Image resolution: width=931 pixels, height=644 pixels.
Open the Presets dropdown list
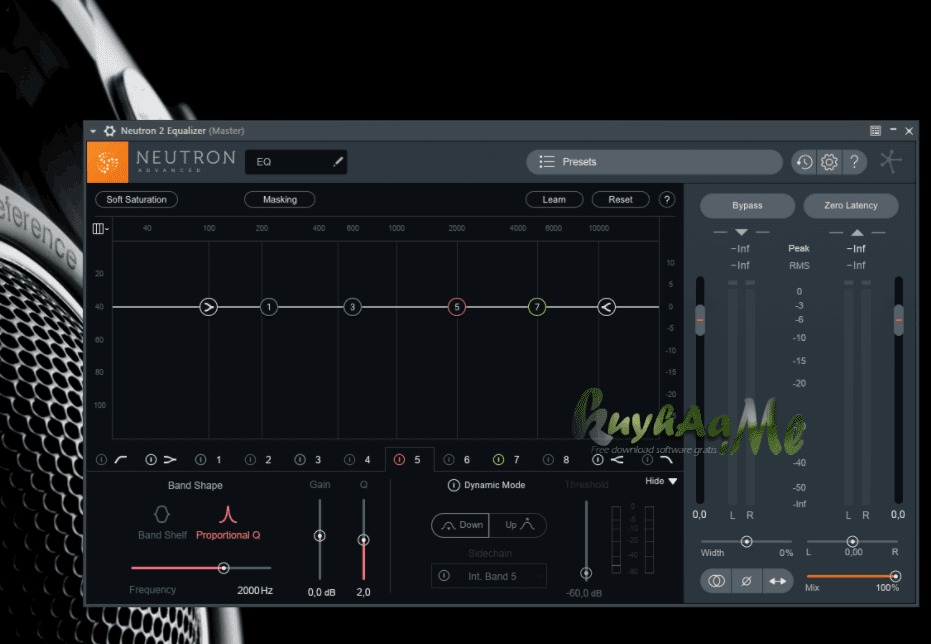pos(654,161)
